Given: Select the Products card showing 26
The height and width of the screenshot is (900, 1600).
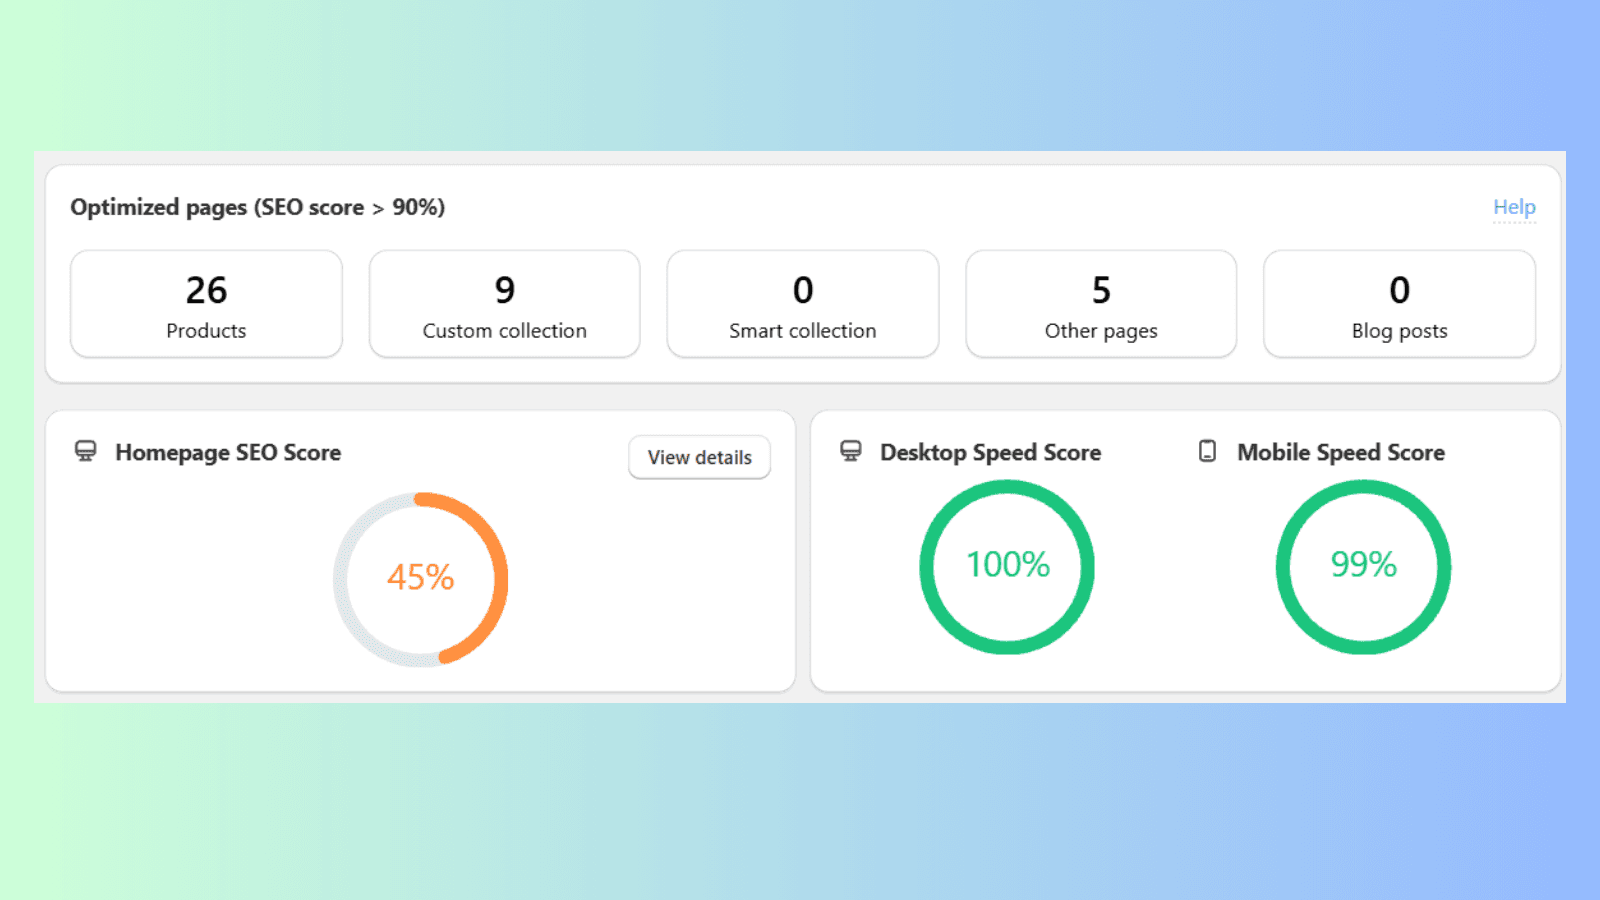Looking at the screenshot, I should pyautogui.click(x=206, y=304).
